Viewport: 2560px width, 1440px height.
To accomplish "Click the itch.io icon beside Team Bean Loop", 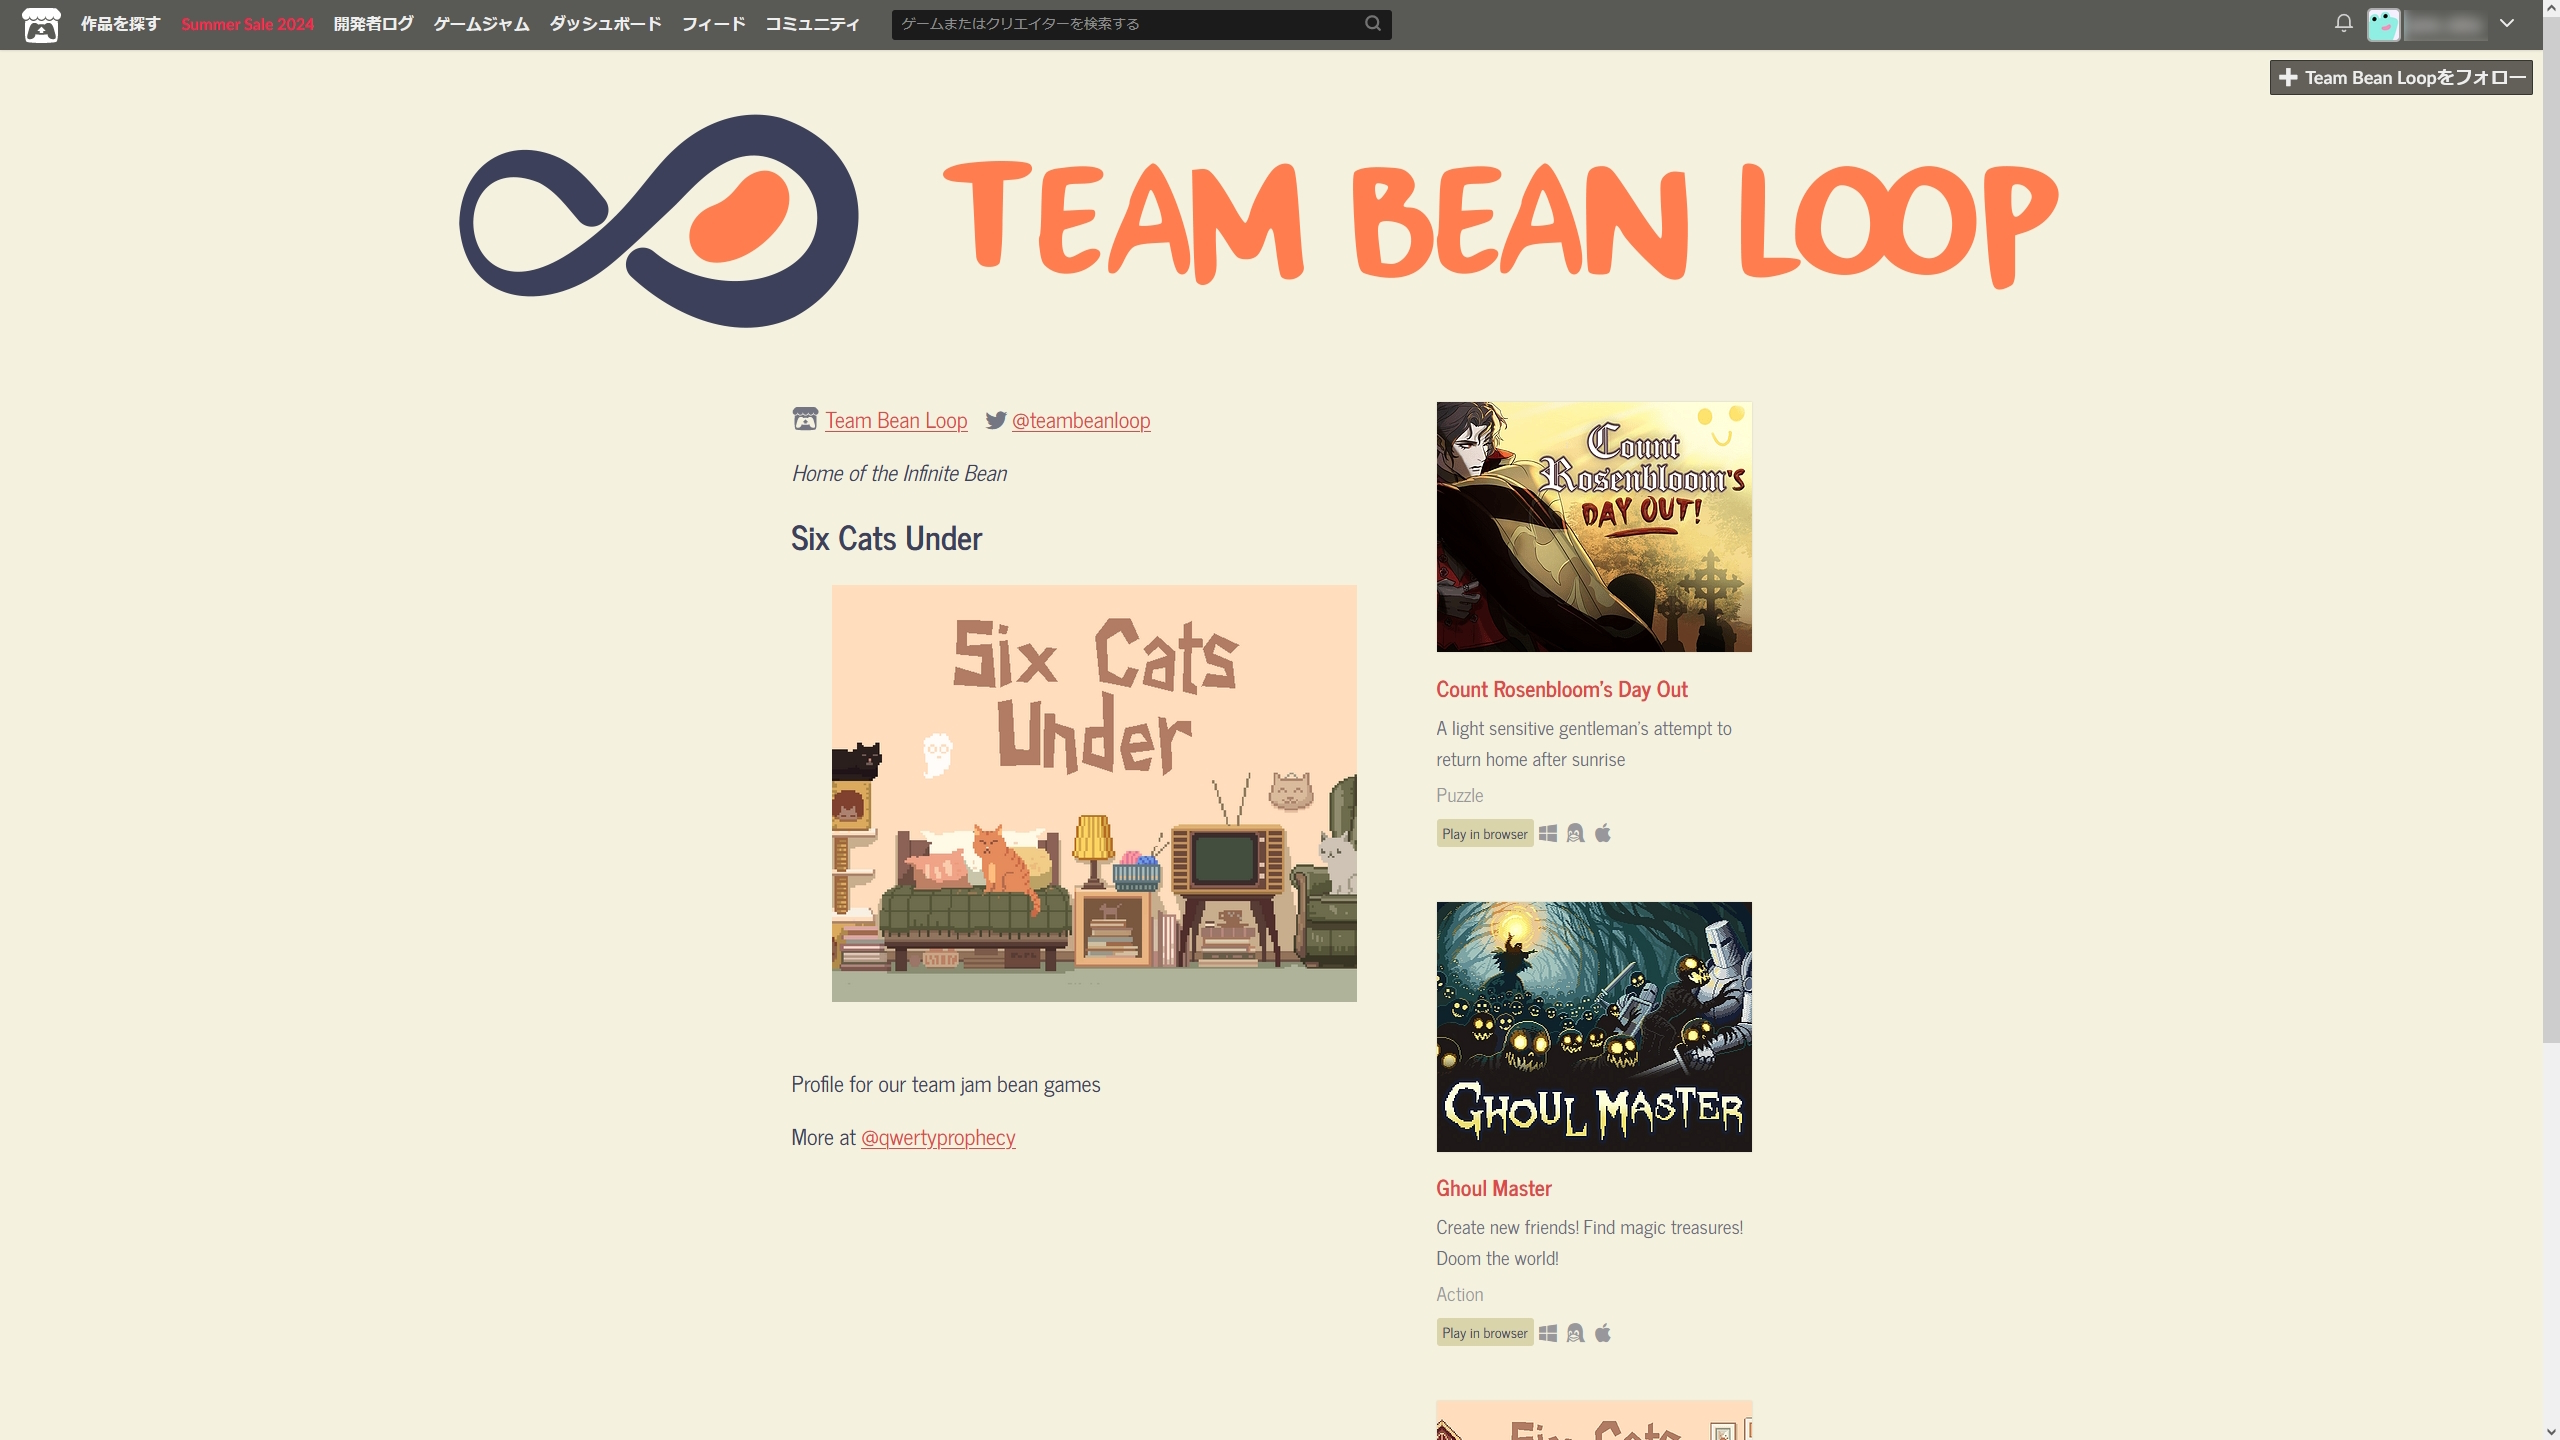I will pyautogui.click(x=805, y=420).
